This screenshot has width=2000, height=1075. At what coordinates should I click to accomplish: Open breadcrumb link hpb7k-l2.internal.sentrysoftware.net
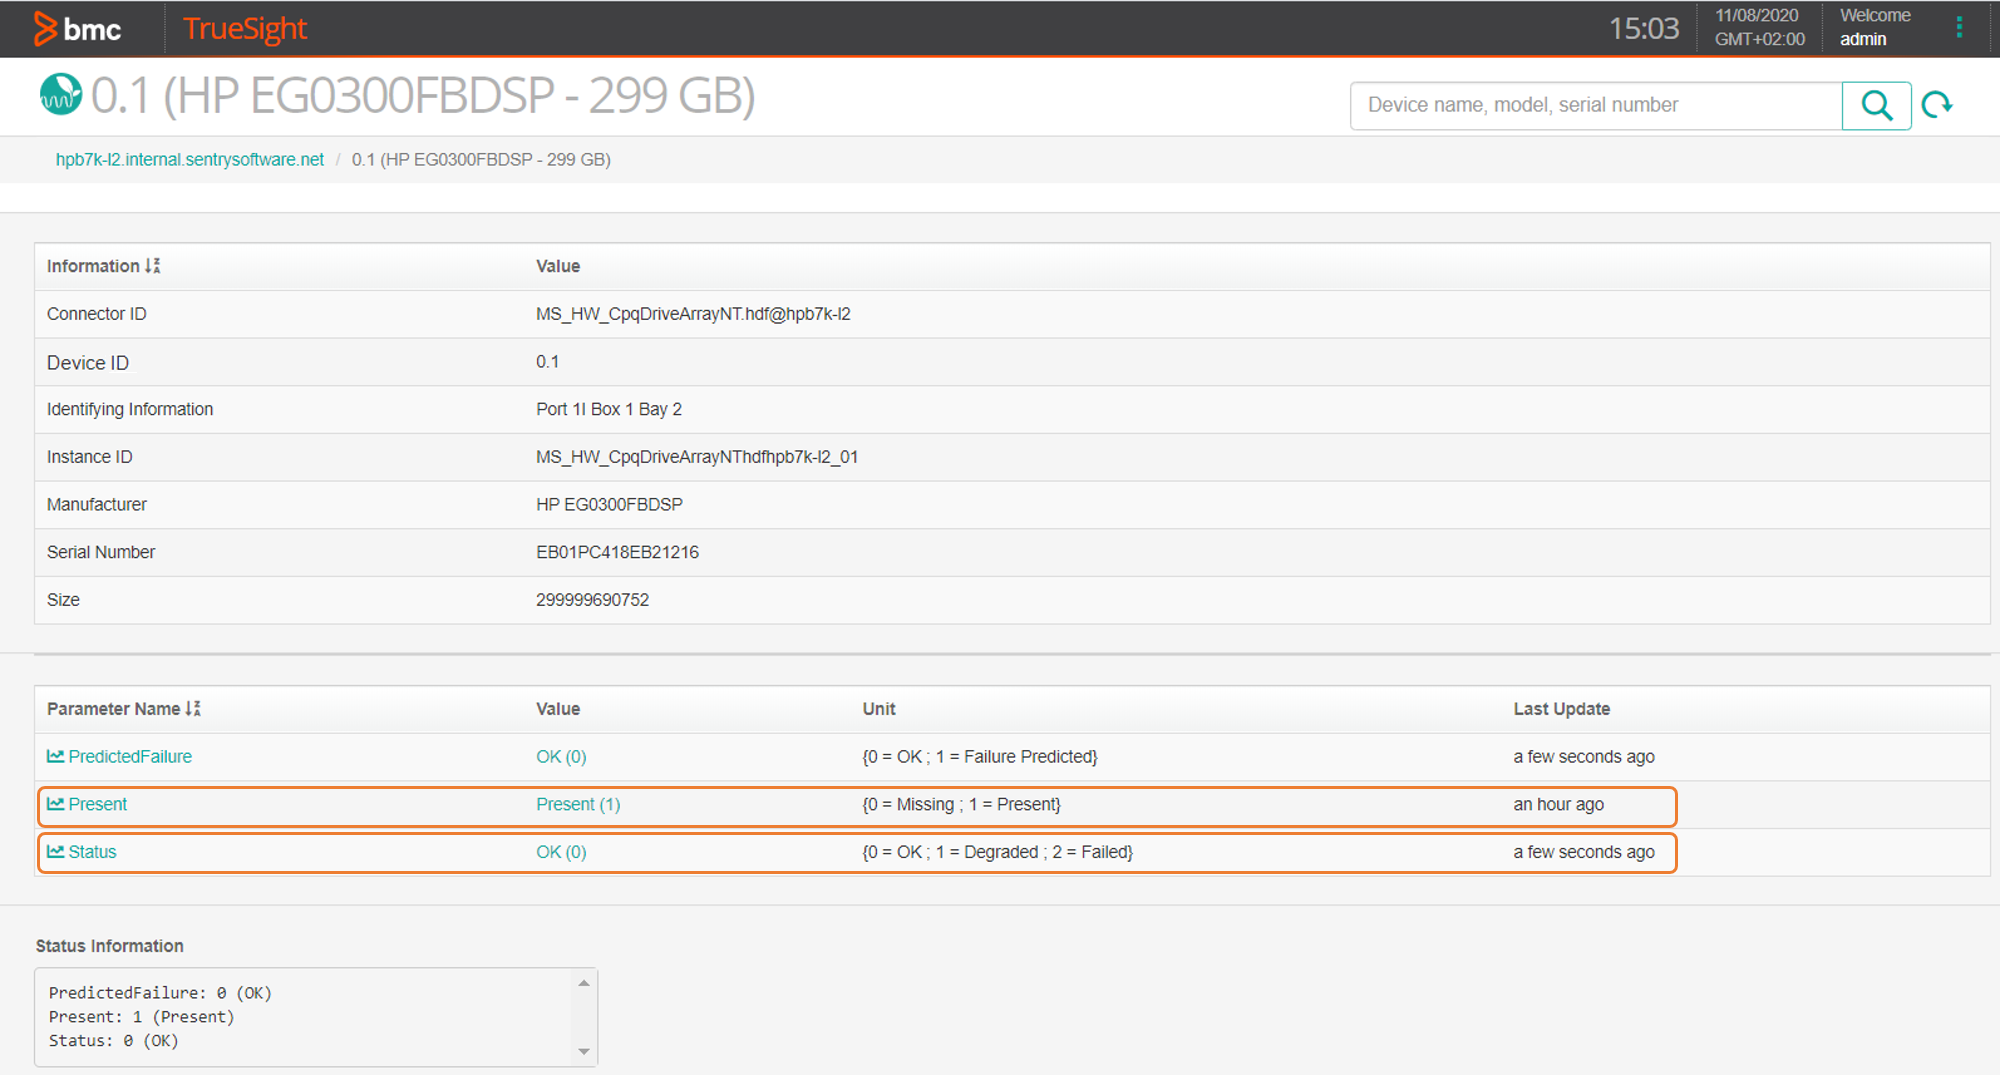click(190, 159)
